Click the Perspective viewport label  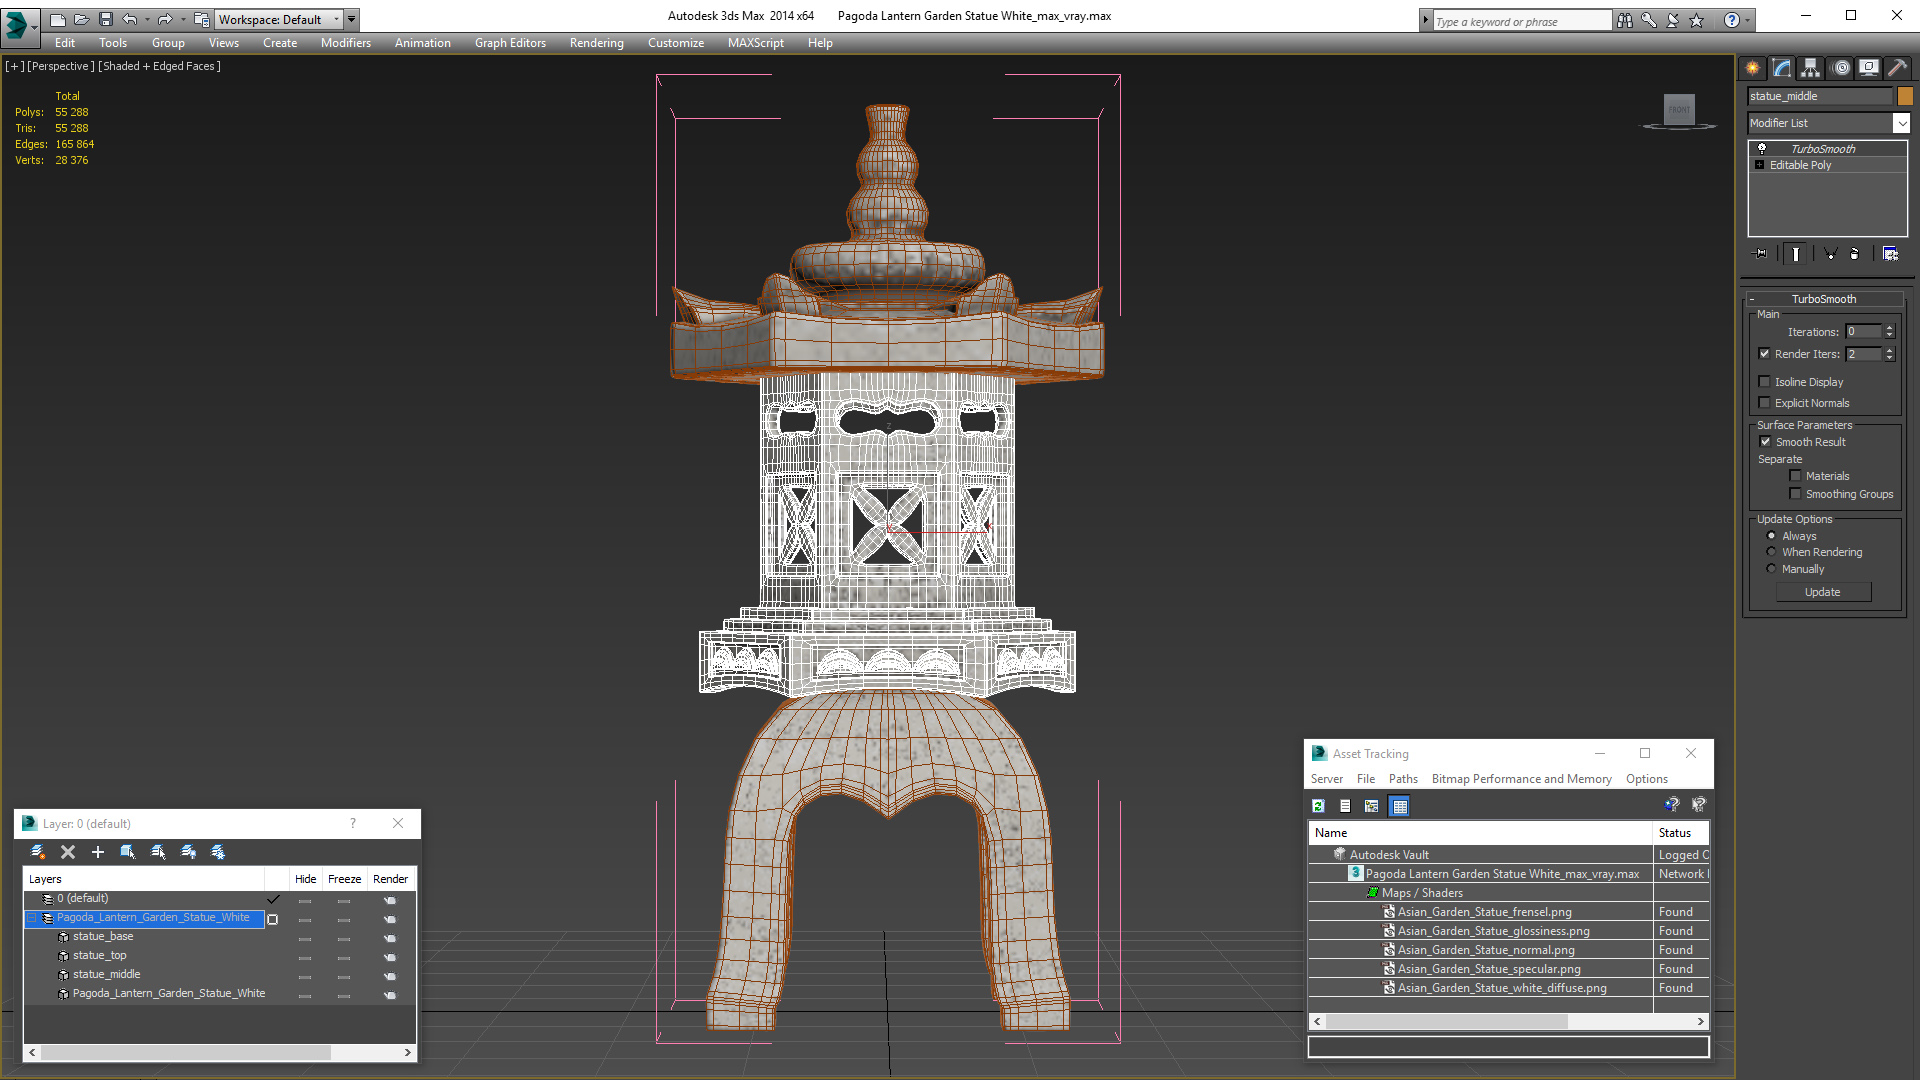pyautogui.click(x=61, y=66)
